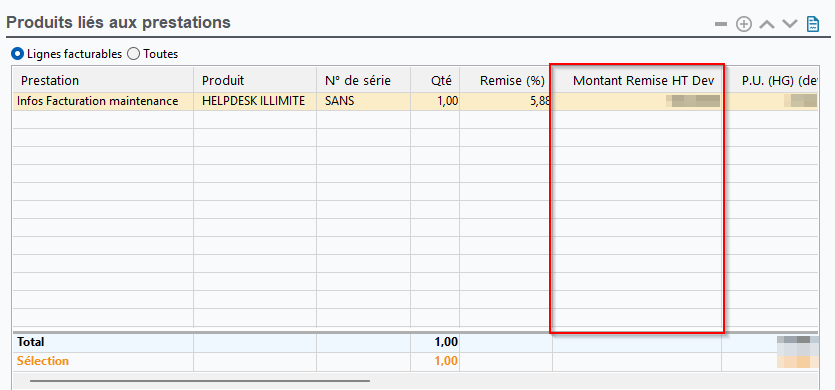
Task: Click the Montant Remise HT Dev header
Action: (x=637, y=80)
